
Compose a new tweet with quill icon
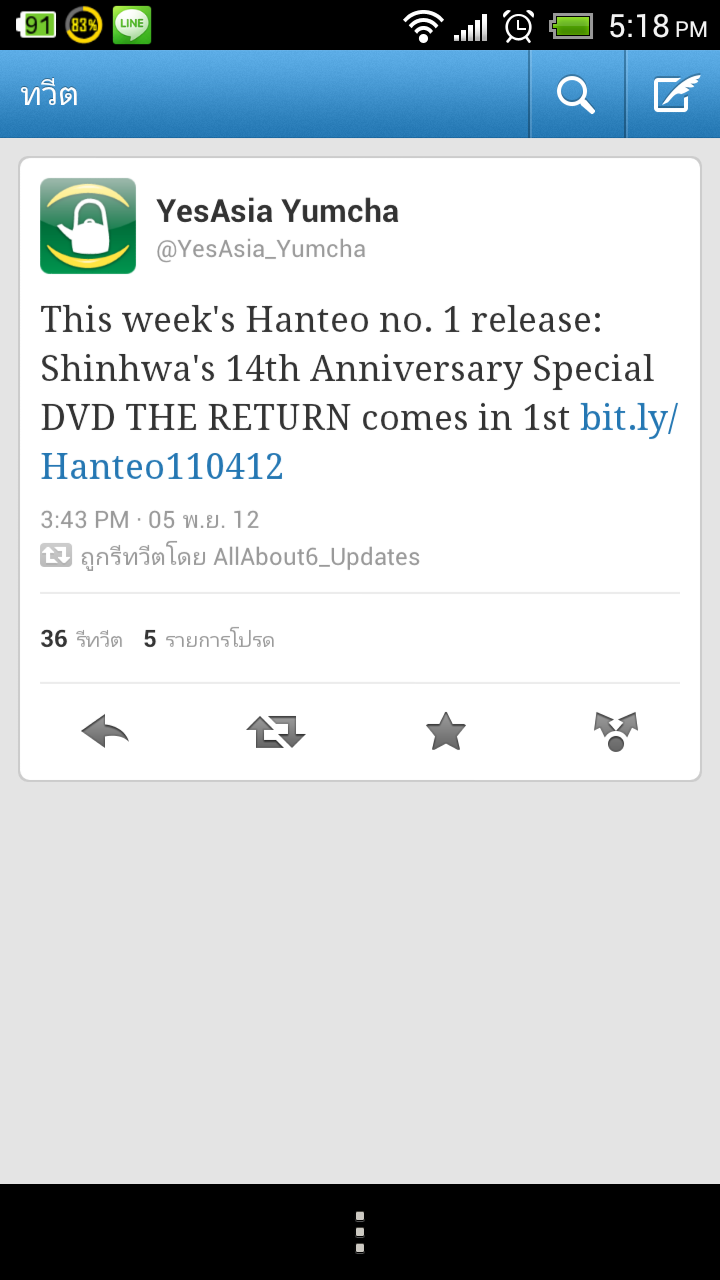pos(674,95)
